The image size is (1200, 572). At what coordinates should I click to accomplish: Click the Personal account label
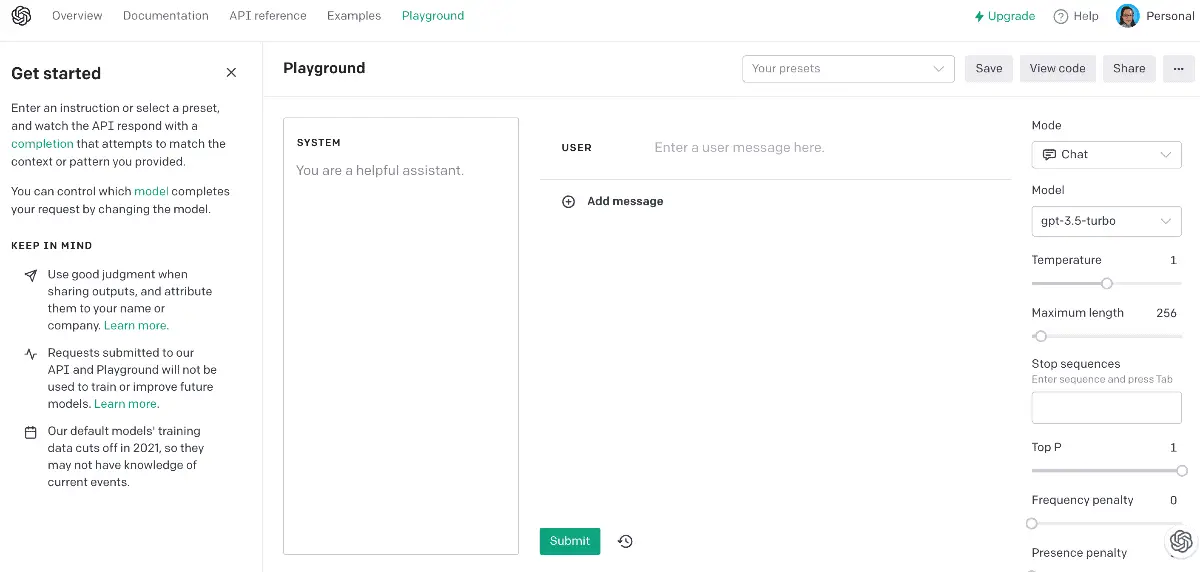pos(1170,16)
